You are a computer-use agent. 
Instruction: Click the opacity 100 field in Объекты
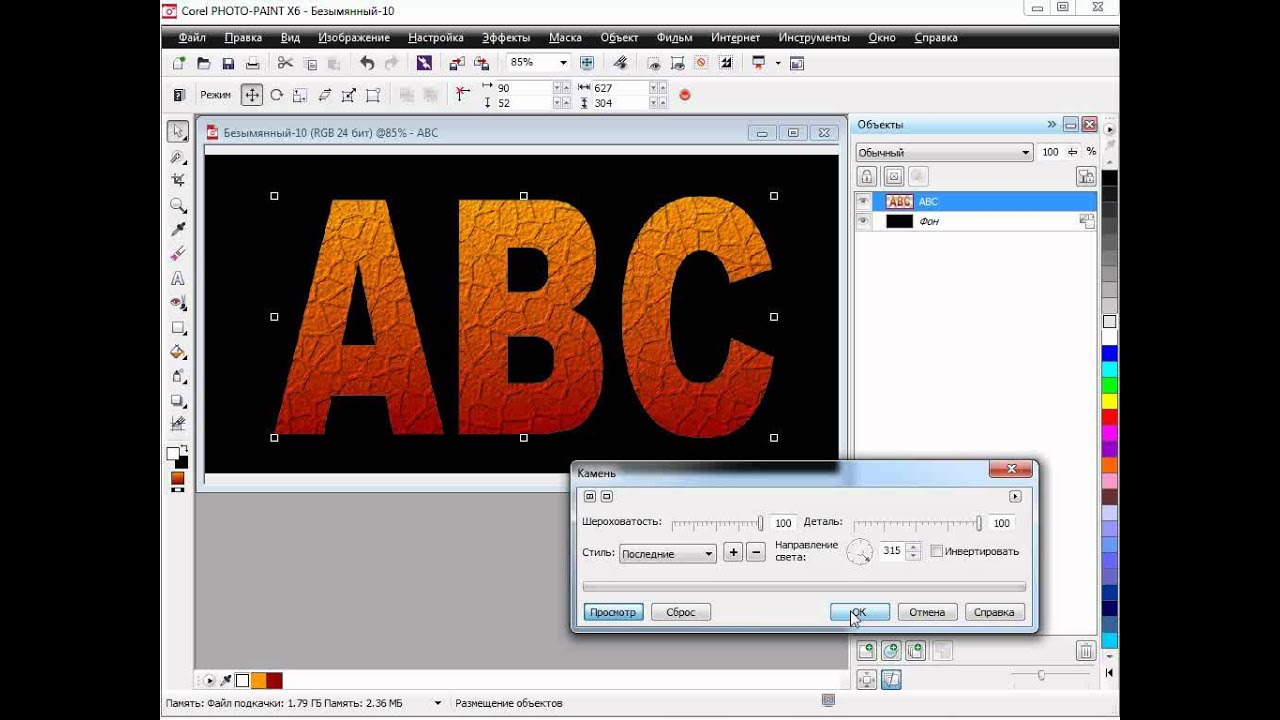[x=1050, y=152]
